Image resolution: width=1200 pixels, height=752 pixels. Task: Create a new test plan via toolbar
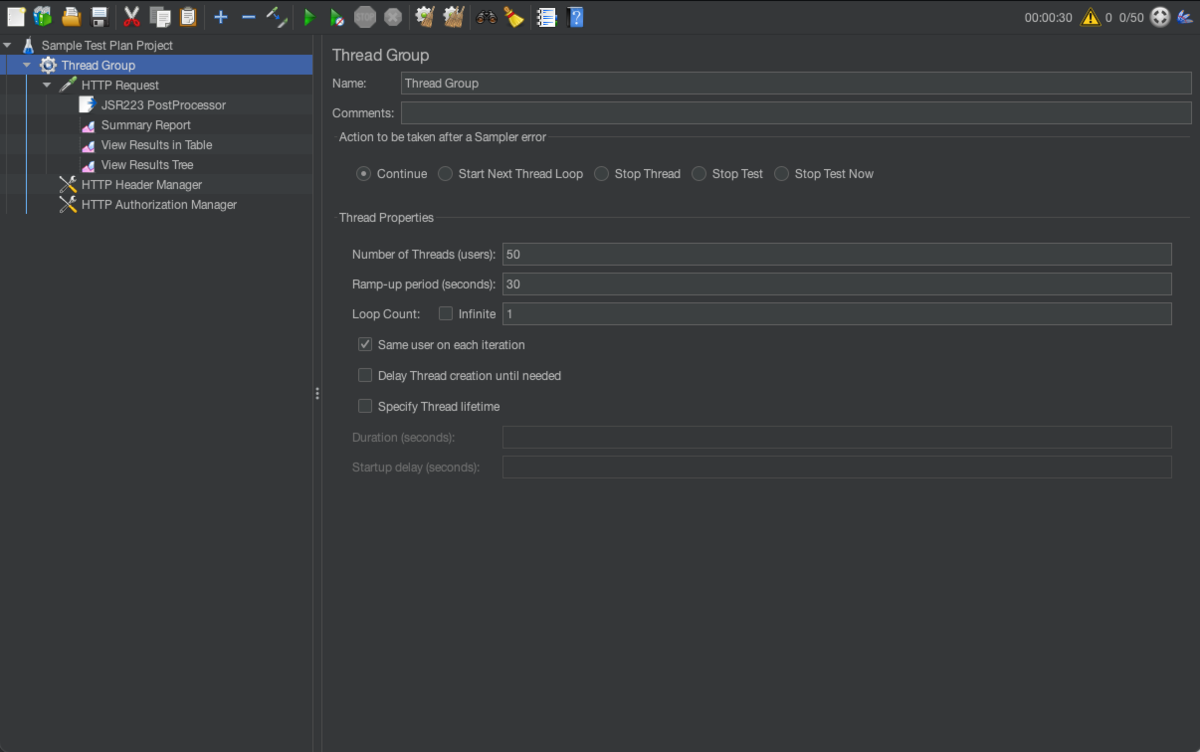(15, 17)
